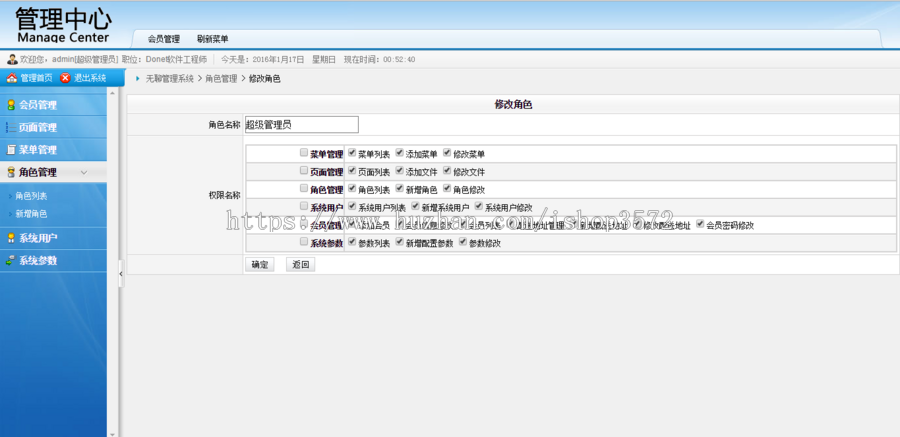Collapse the 角色管理 section chevron
This screenshot has height=437, width=900.
point(84,172)
